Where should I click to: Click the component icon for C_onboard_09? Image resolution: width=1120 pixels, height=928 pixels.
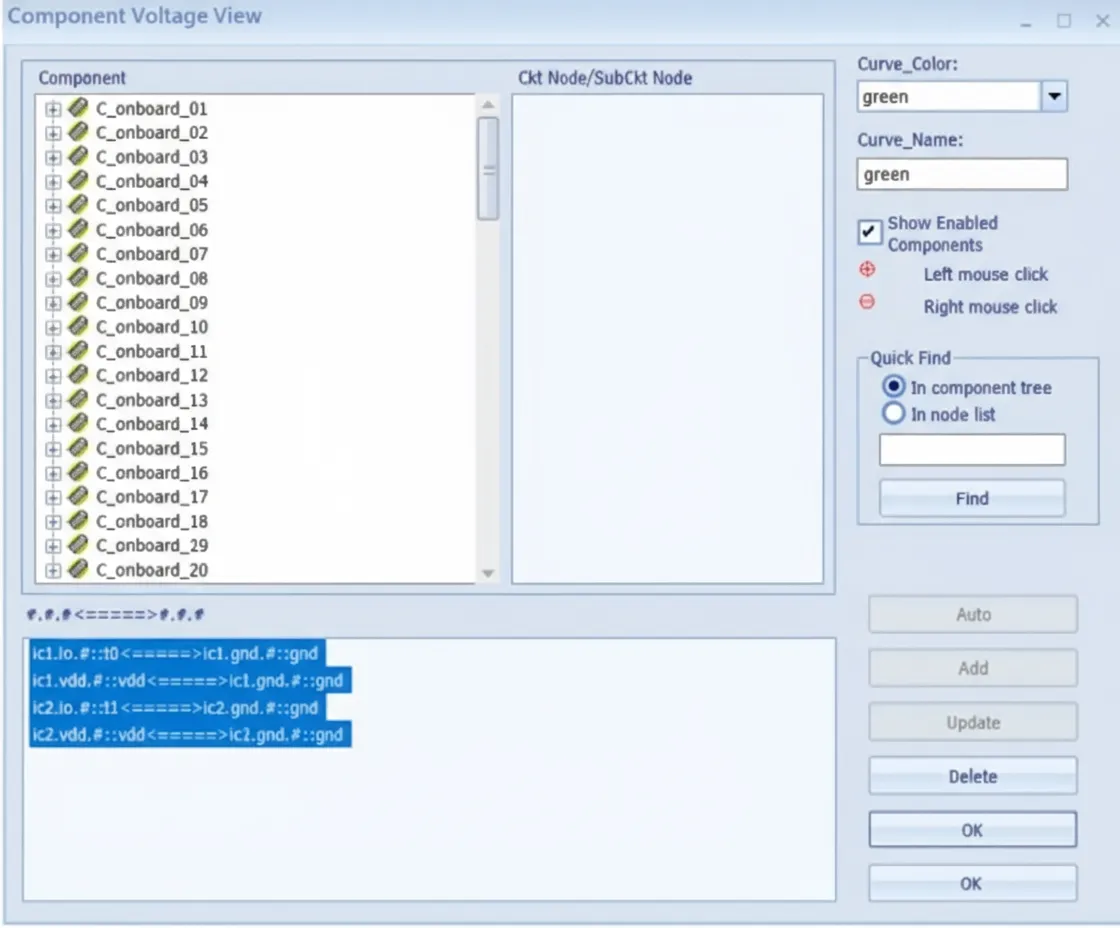pyautogui.click(x=79, y=302)
